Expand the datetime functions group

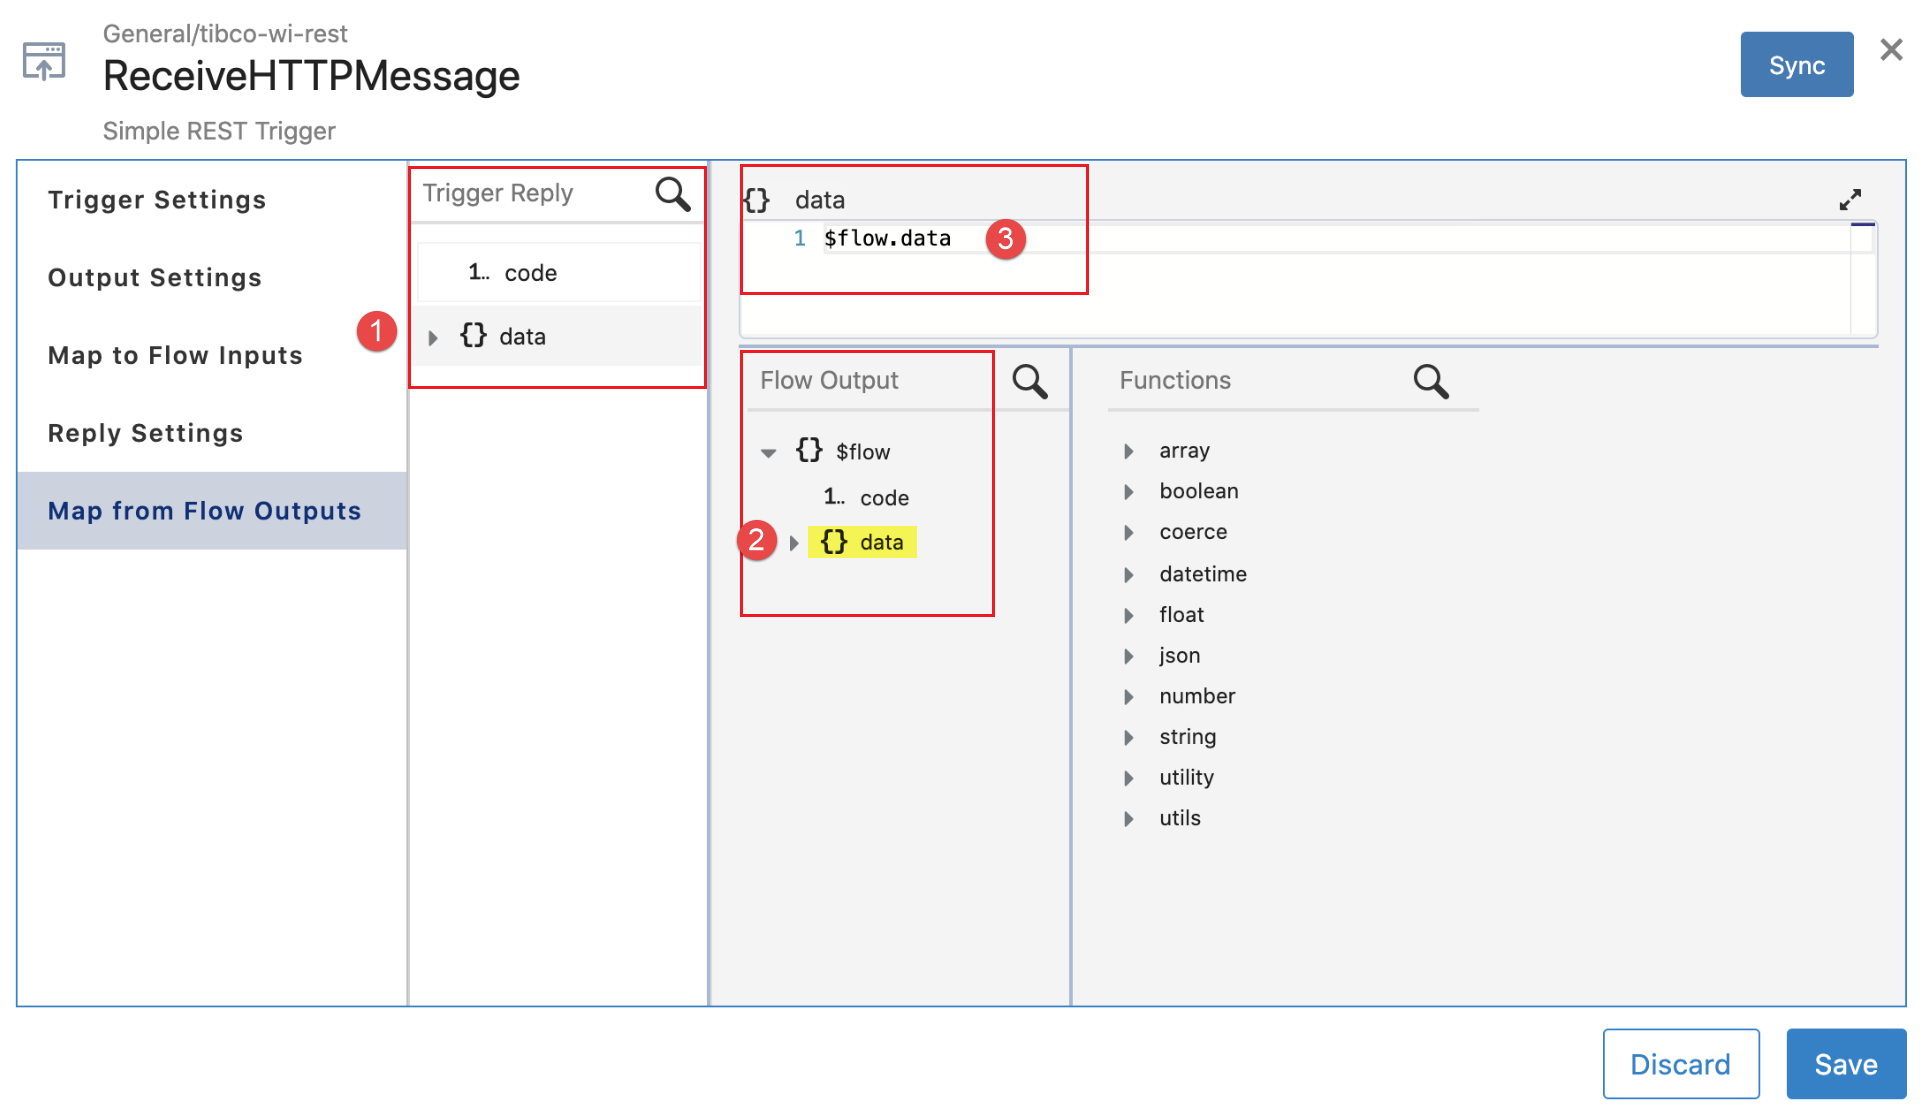point(1128,575)
